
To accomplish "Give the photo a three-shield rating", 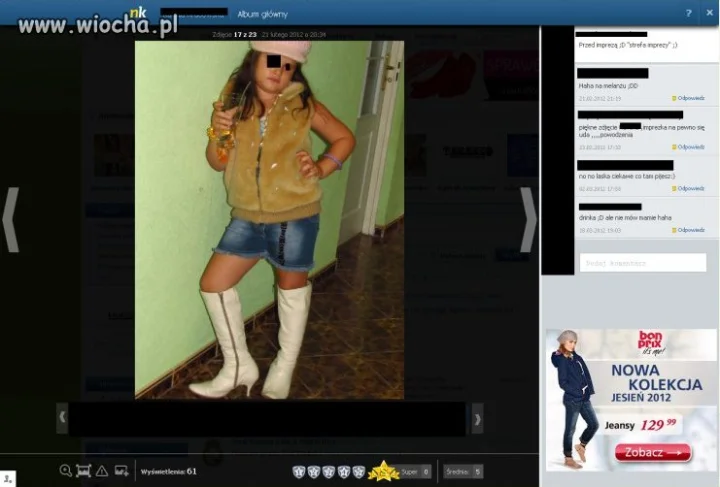I will (329, 471).
